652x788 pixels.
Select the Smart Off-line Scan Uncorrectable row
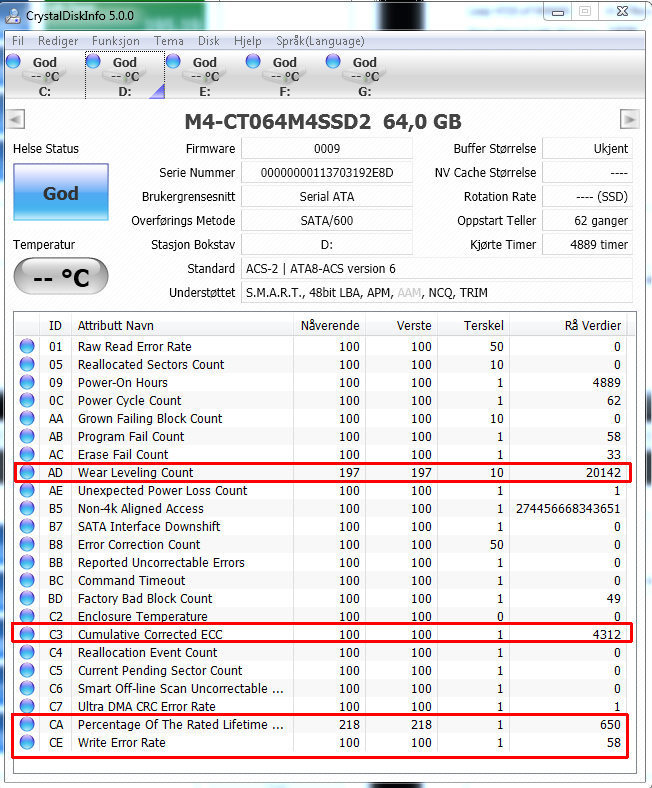[322, 688]
